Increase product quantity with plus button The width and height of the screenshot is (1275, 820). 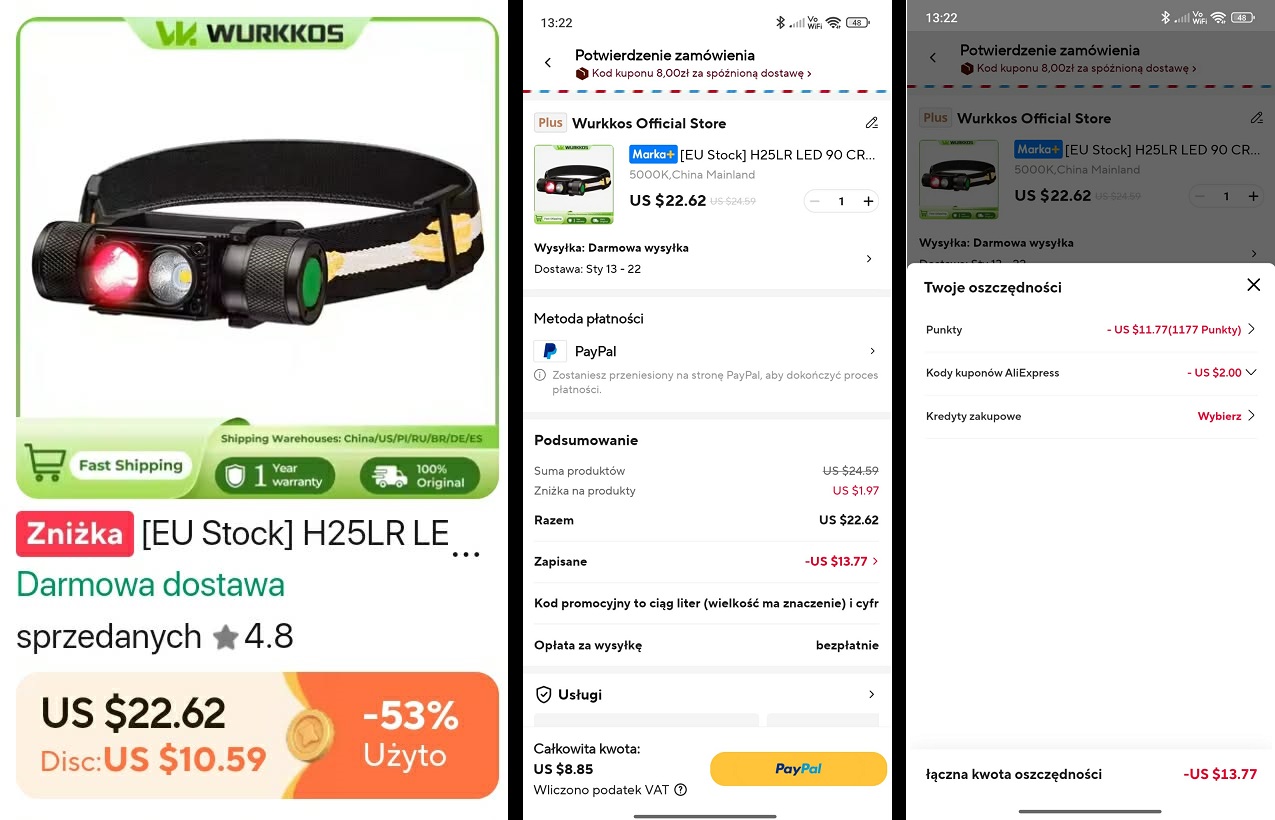pos(868,201)
